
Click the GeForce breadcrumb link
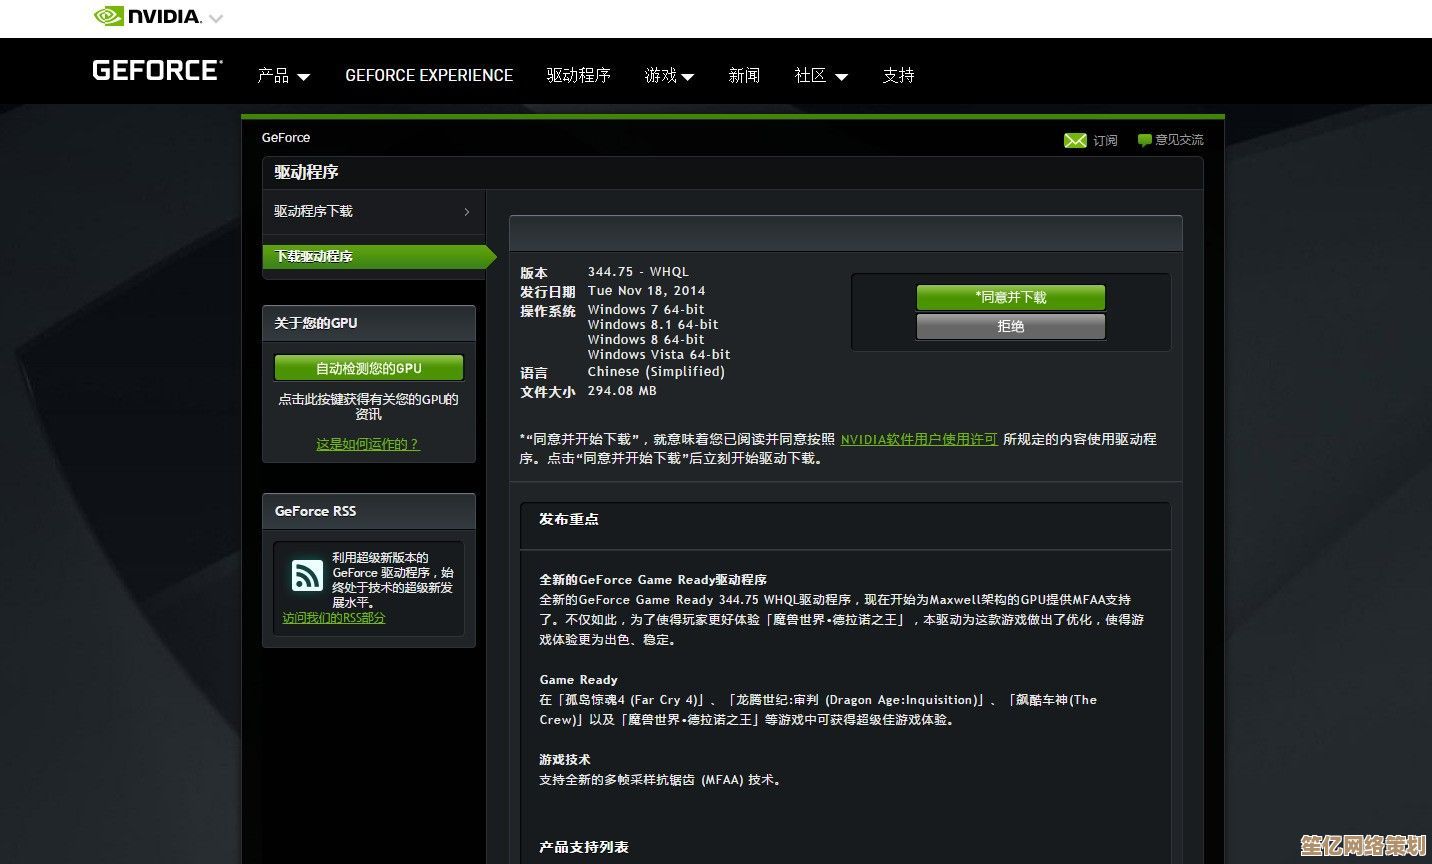tap(286, 138)
